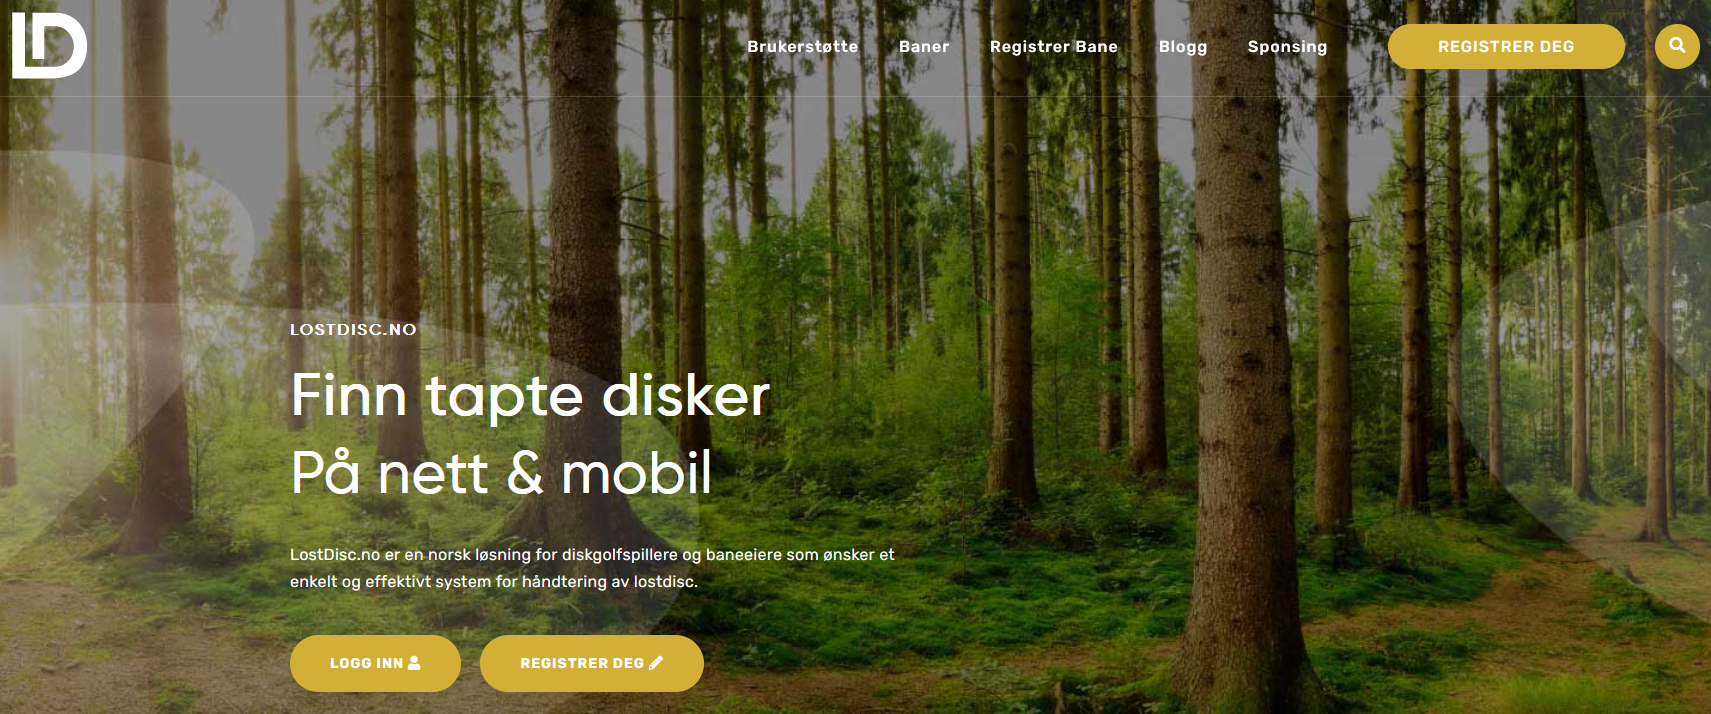
Task: Go to the Baner page
Action: pyautogui.click(x=924, y=46)
